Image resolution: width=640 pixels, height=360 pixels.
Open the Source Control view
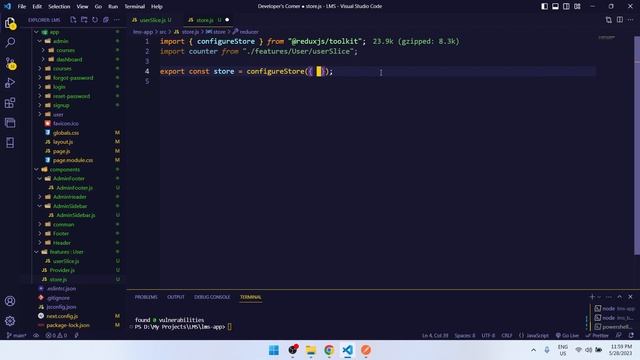10,63
